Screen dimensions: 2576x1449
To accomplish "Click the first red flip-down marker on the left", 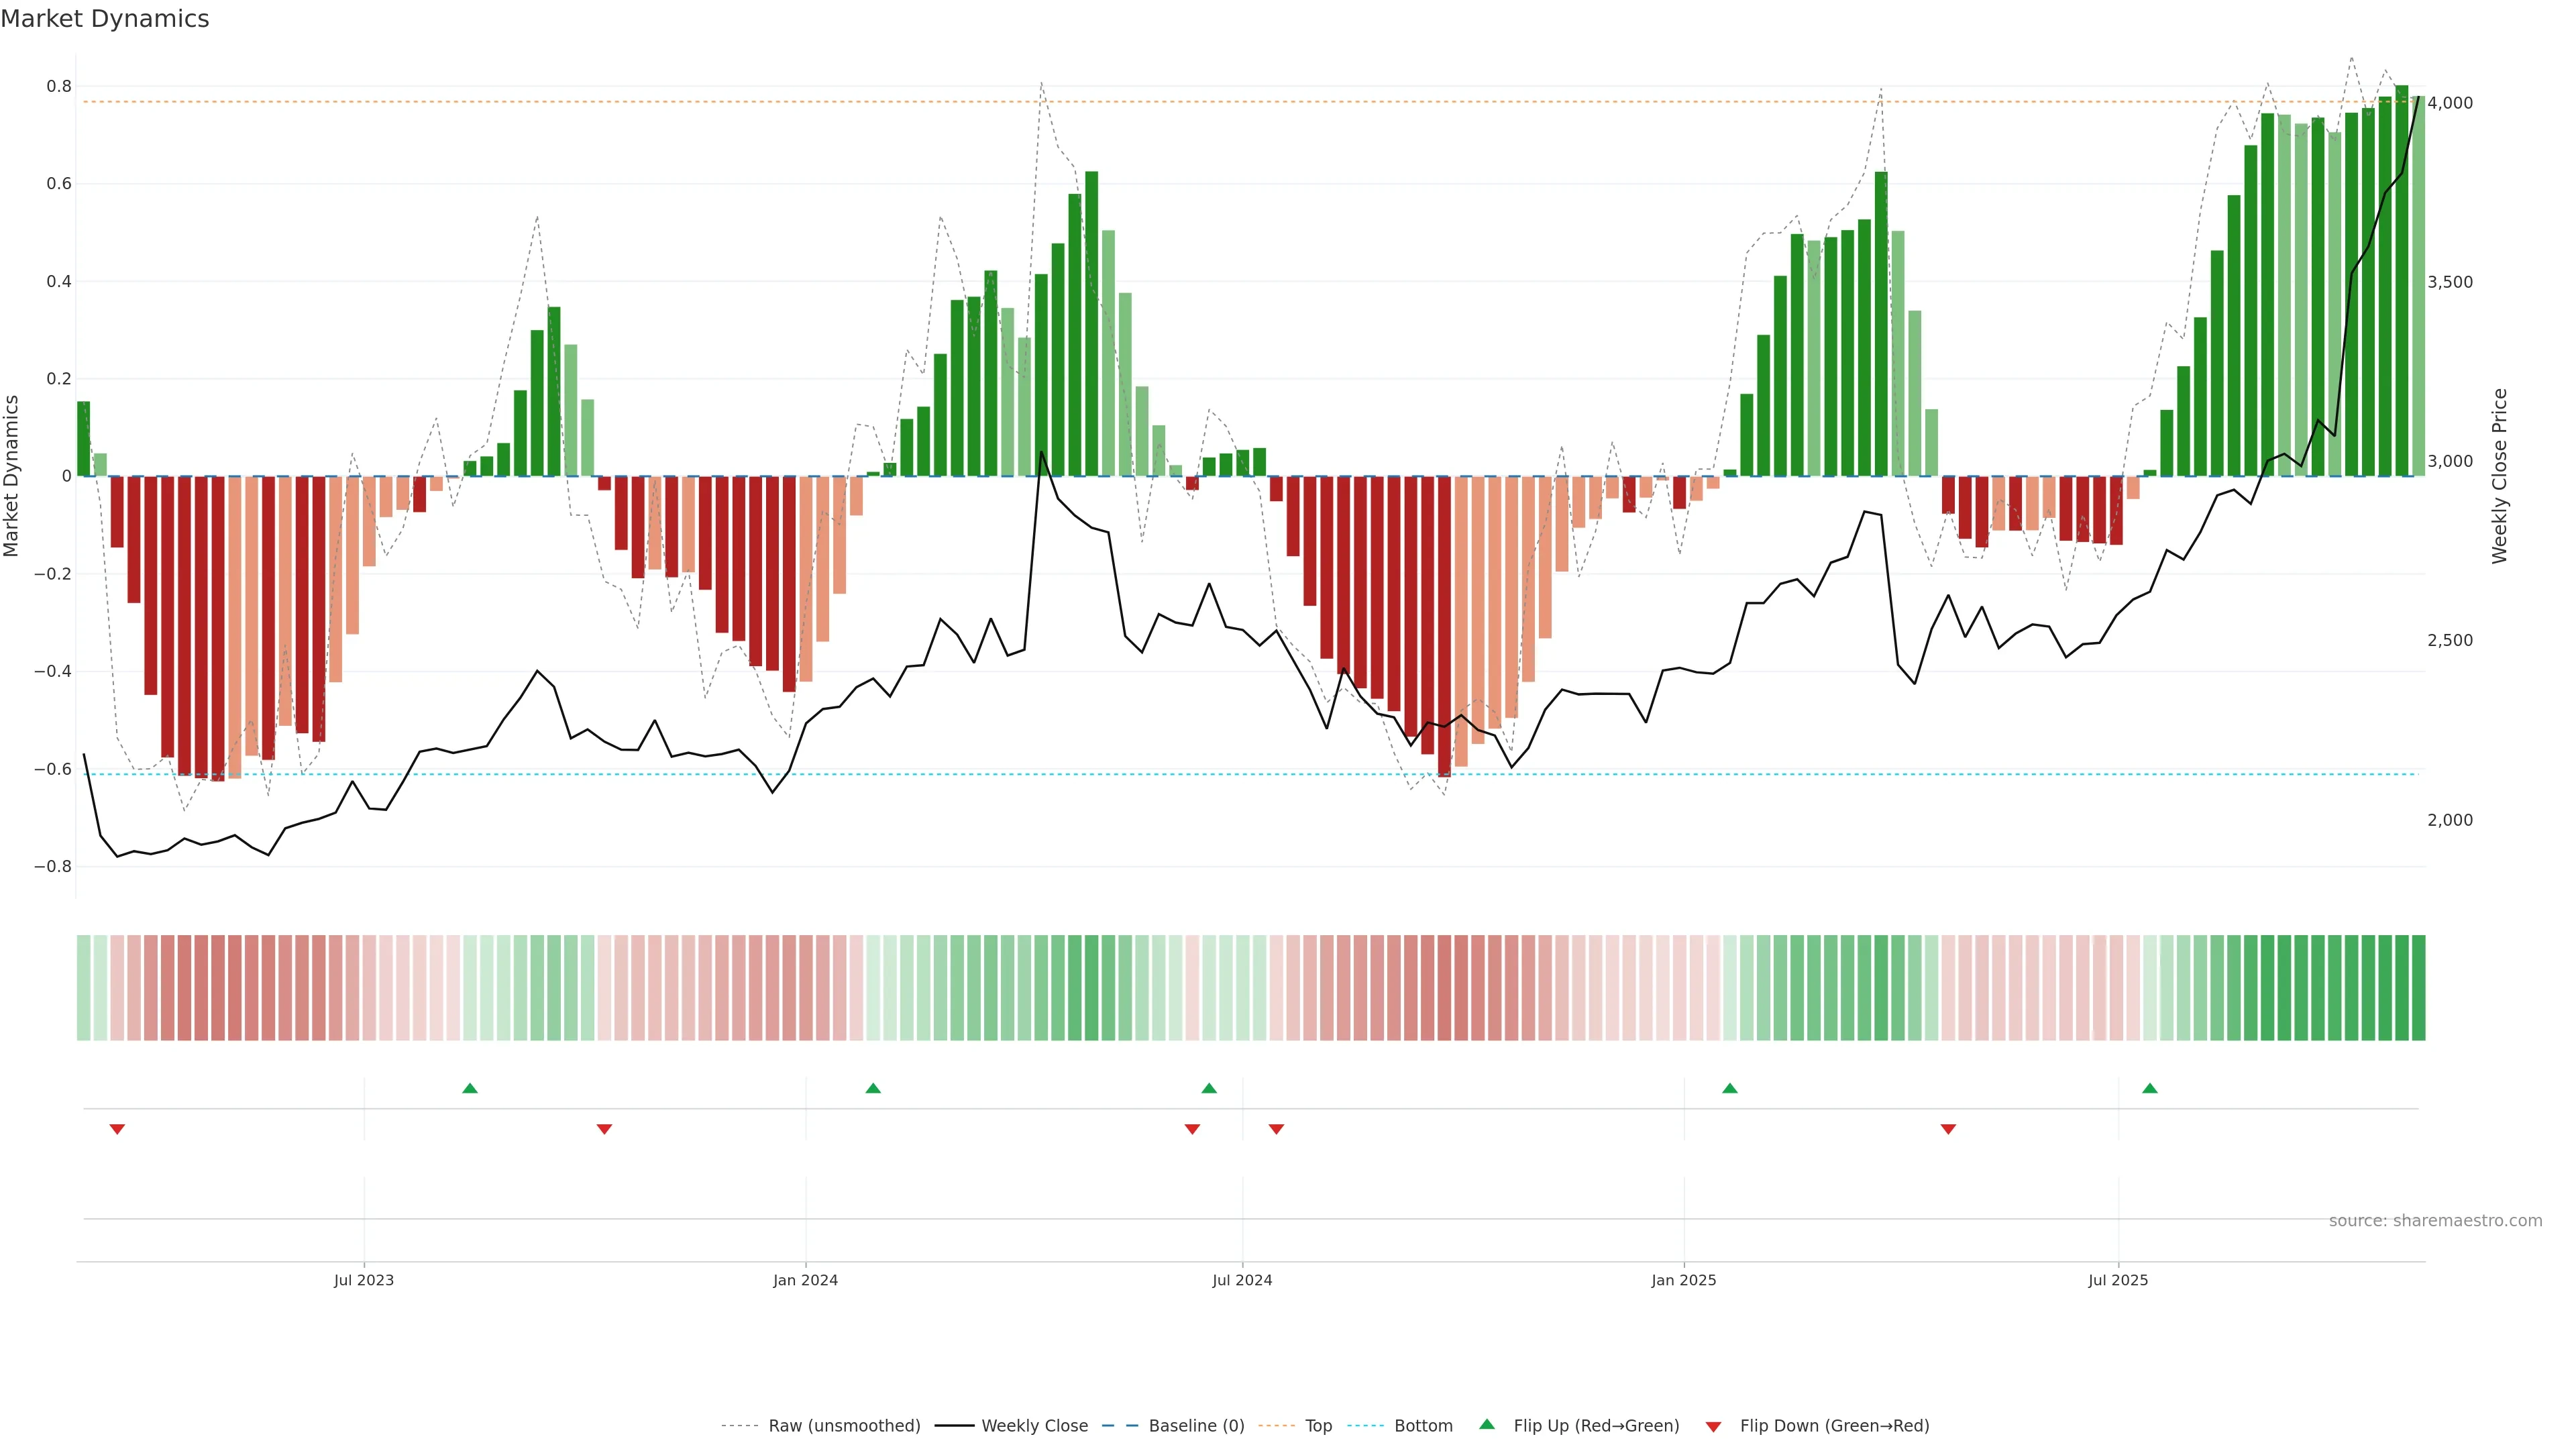I will click(117, 1129).
